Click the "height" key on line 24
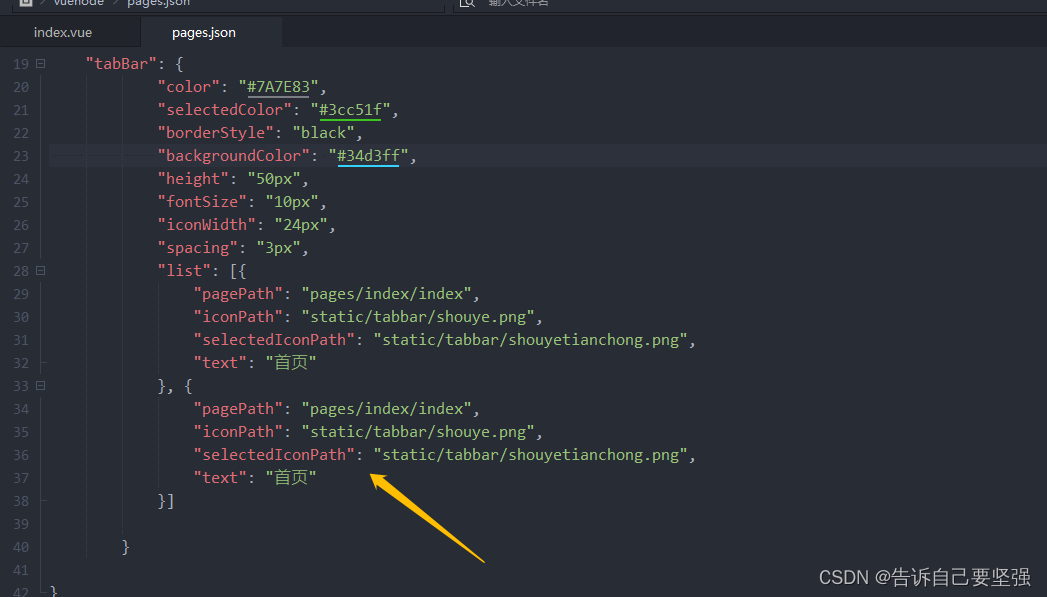This screenshot has height=597, width=1047. [x=193, y=179]
